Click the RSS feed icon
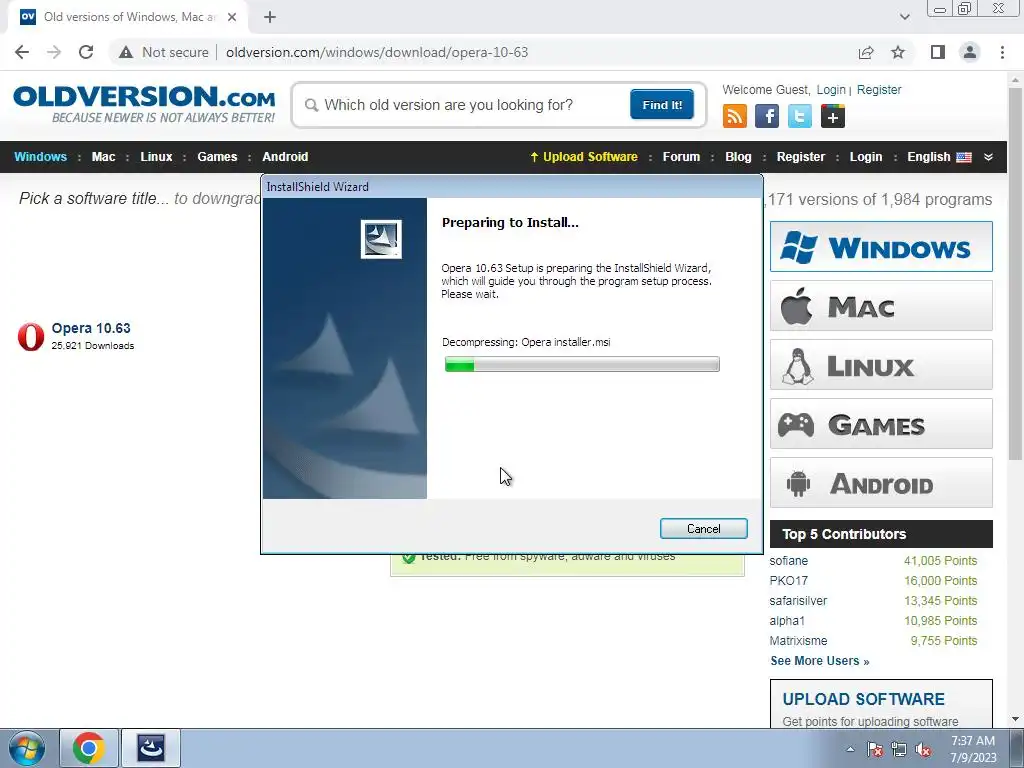Screen dimensions: 1024x768 click(735, 116)
